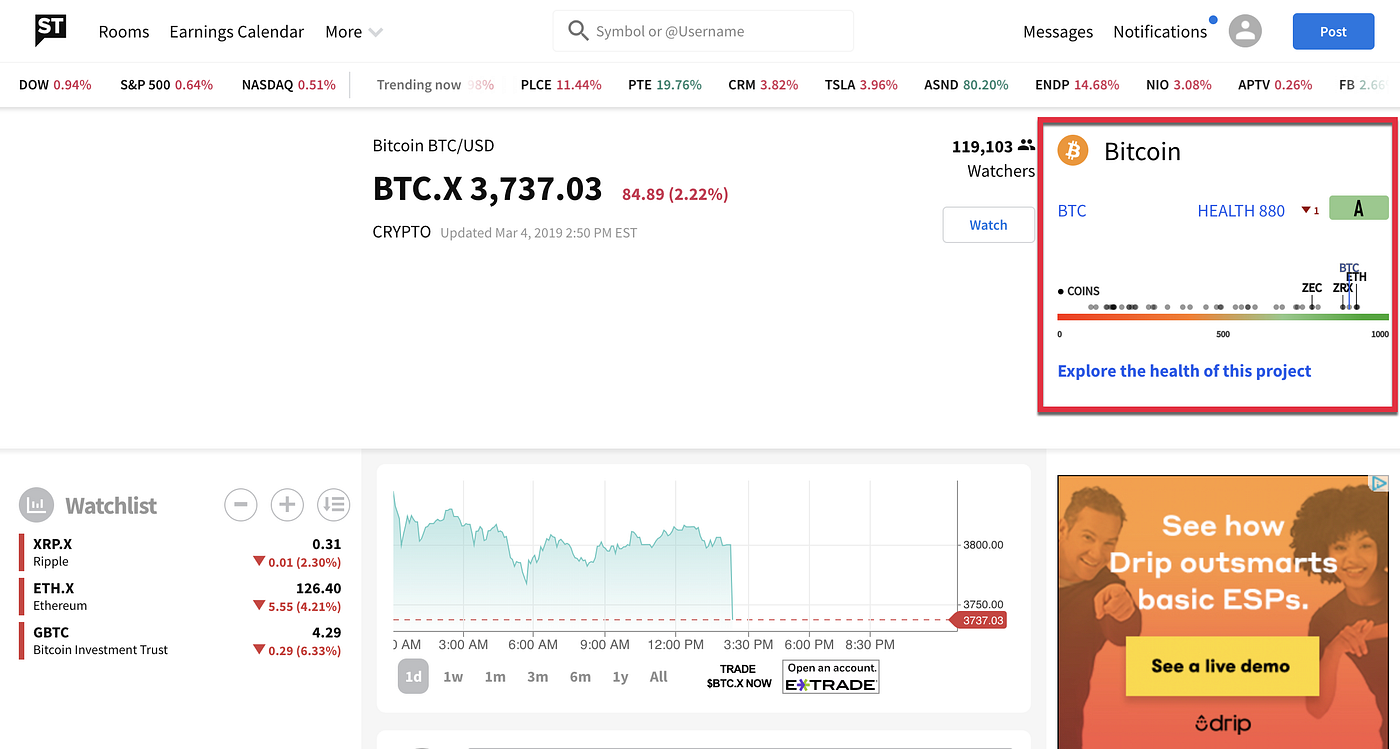This screenshot has width=1400, height=749.
Task: Click trending NIO 3.08% ticker
Action: point(1179,85)
